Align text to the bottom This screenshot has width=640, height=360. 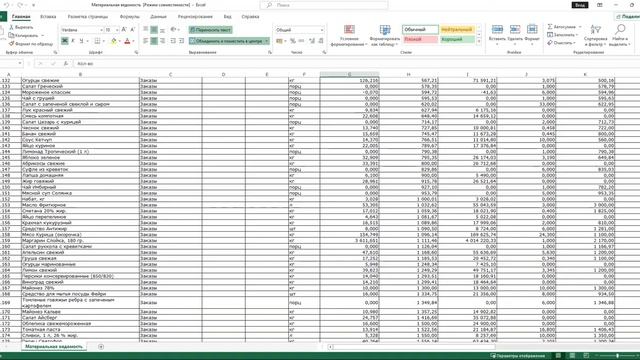pos(162,30)
